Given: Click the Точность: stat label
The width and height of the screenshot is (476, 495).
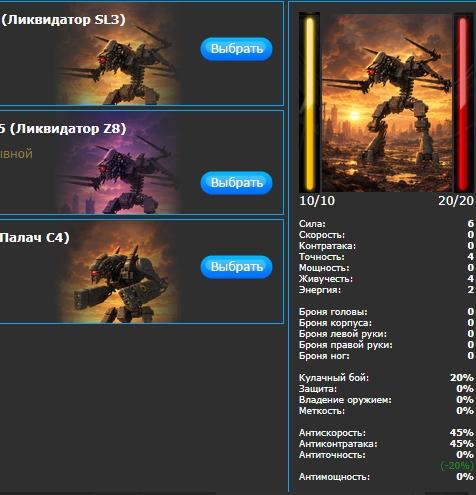Looking at the screenshot, I should [322, 257].
